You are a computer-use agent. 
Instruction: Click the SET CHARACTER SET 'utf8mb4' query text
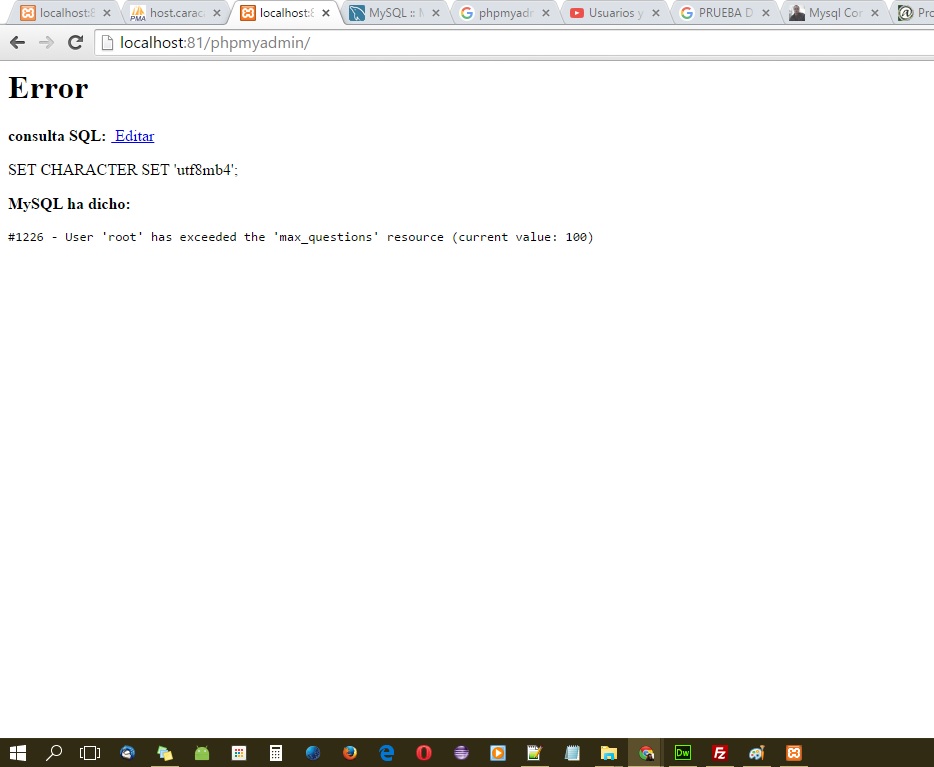tap(123, 170)
